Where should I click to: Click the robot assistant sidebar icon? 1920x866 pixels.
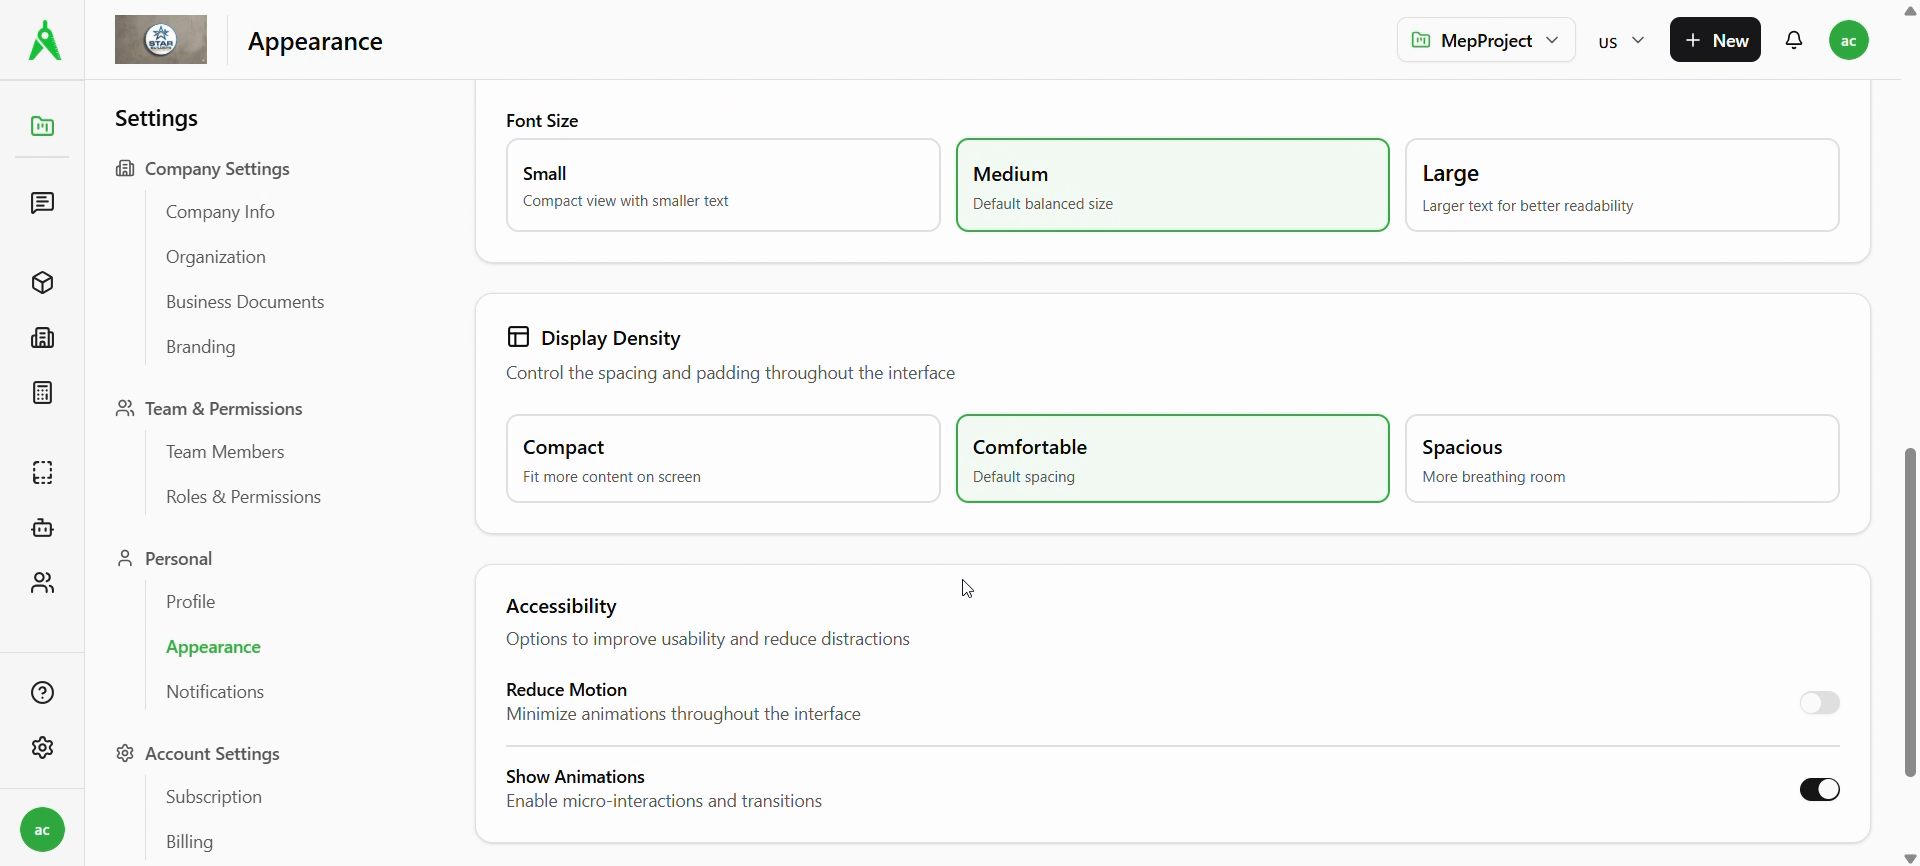pyautogui.click(x=42, y=528)
